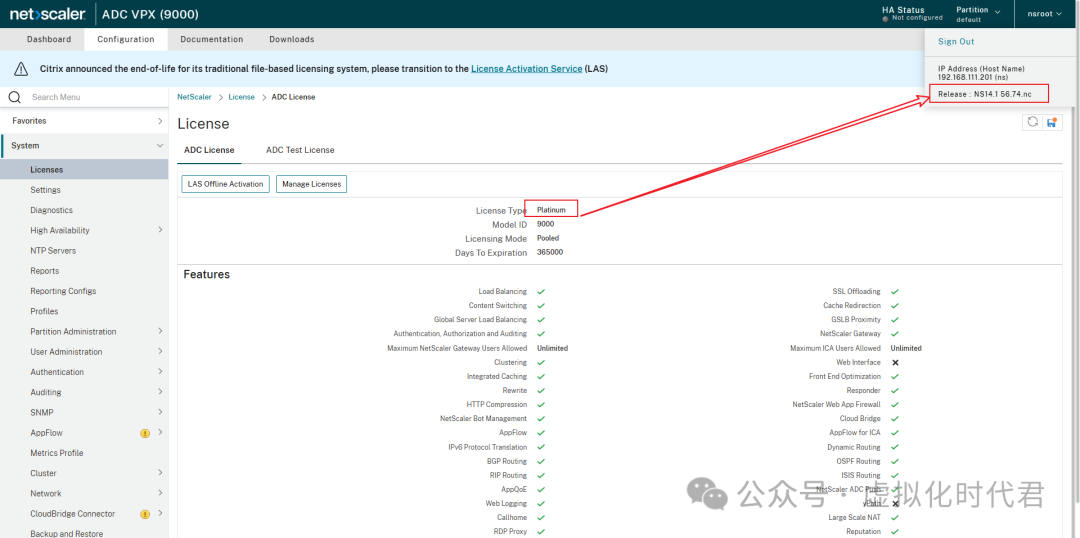Click the SSL Offloading checkmark
This screenshot has height=538, width=1080.
pos(895,292)
